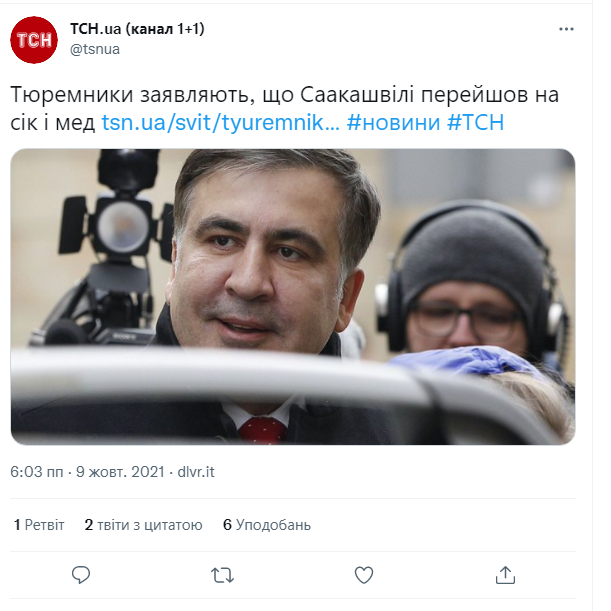View the 2 твіти з цитатою list

pos(143,525)
